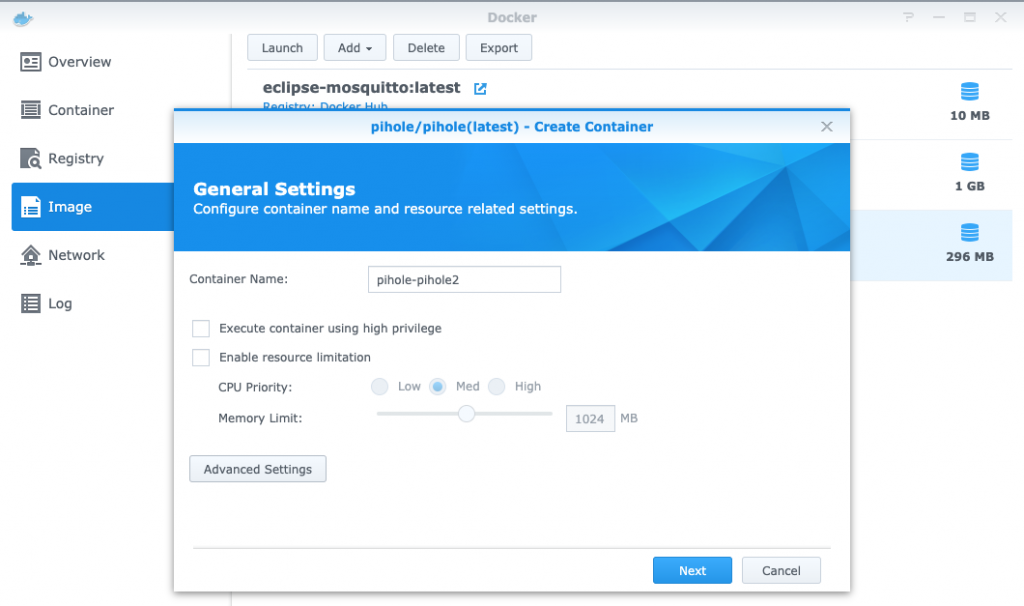Click the Overview icon in the sidebar
Viewport: 1024px width, 606px height.
(x=31, y=62)
